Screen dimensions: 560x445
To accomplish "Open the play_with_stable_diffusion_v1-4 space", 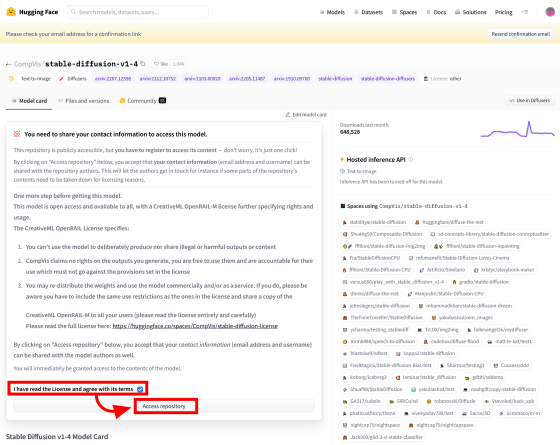I will [x=393, y=282].
